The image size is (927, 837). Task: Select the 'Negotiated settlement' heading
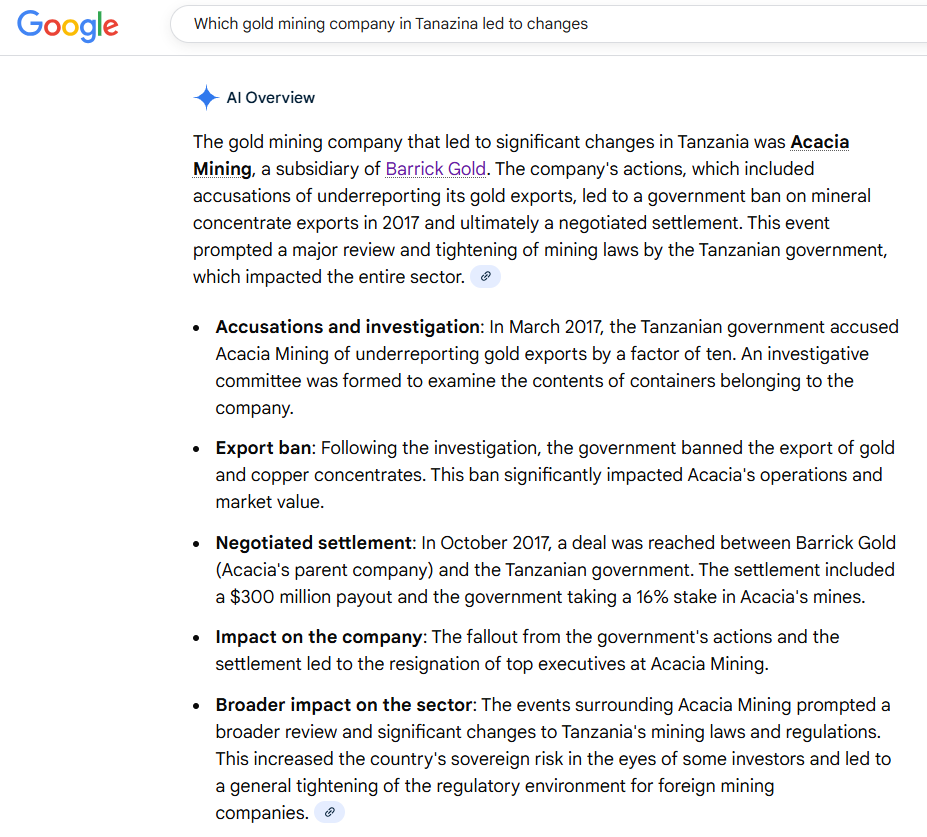[313, 543]
